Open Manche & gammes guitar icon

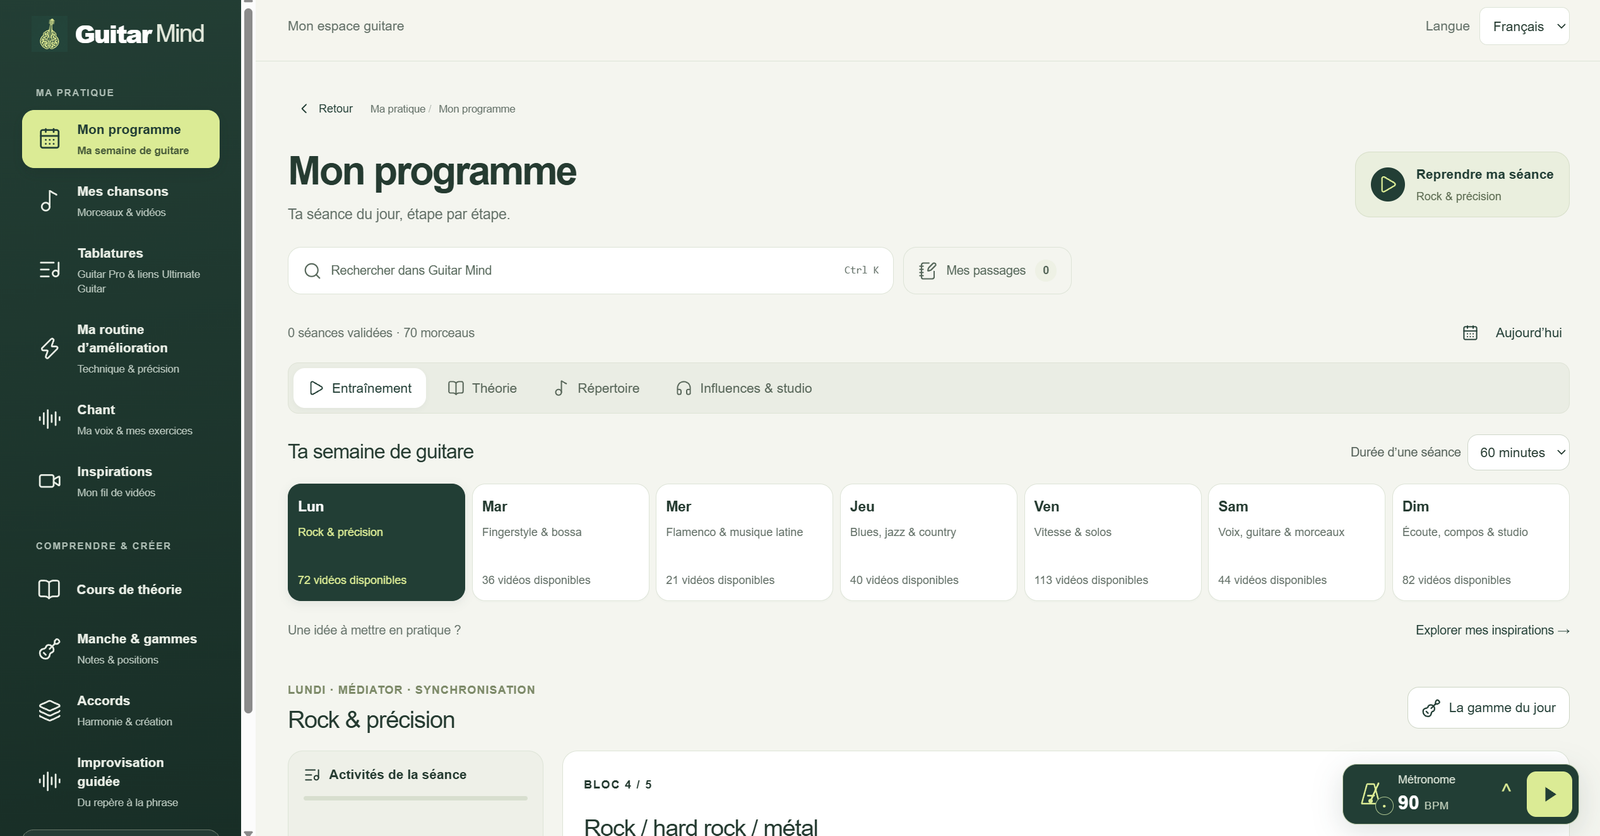click(49, 649)
